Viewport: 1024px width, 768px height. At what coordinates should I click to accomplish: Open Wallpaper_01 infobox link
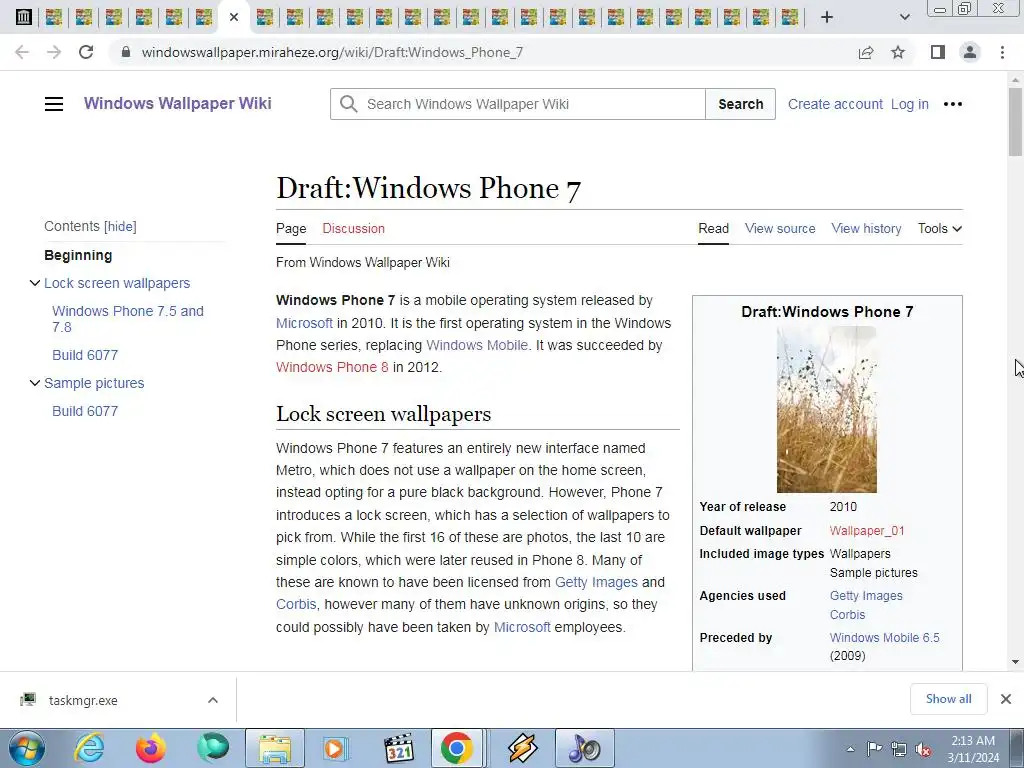point(867,531)
